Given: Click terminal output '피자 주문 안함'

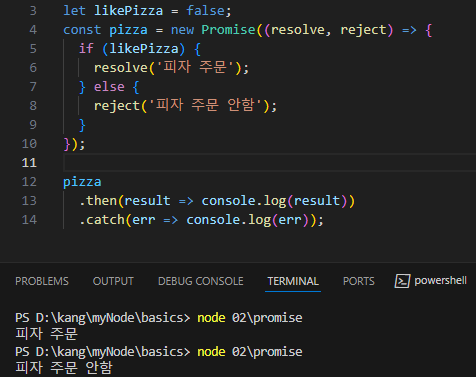Looking at the screenshot, I should pyautogui.click(x=64, y=368).
